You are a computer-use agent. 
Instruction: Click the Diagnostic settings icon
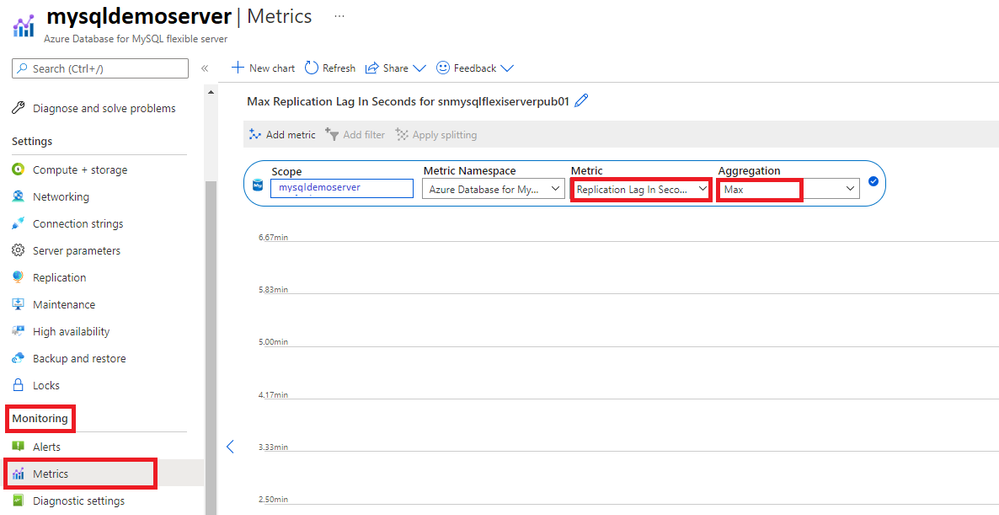click(18, 501)
